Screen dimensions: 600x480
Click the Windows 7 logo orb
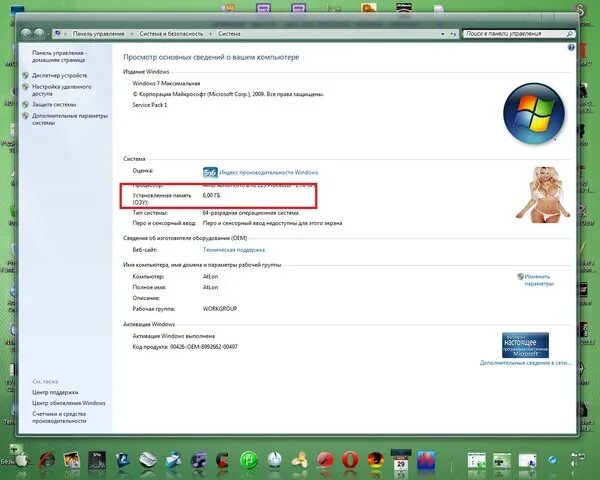pos(534,113)
